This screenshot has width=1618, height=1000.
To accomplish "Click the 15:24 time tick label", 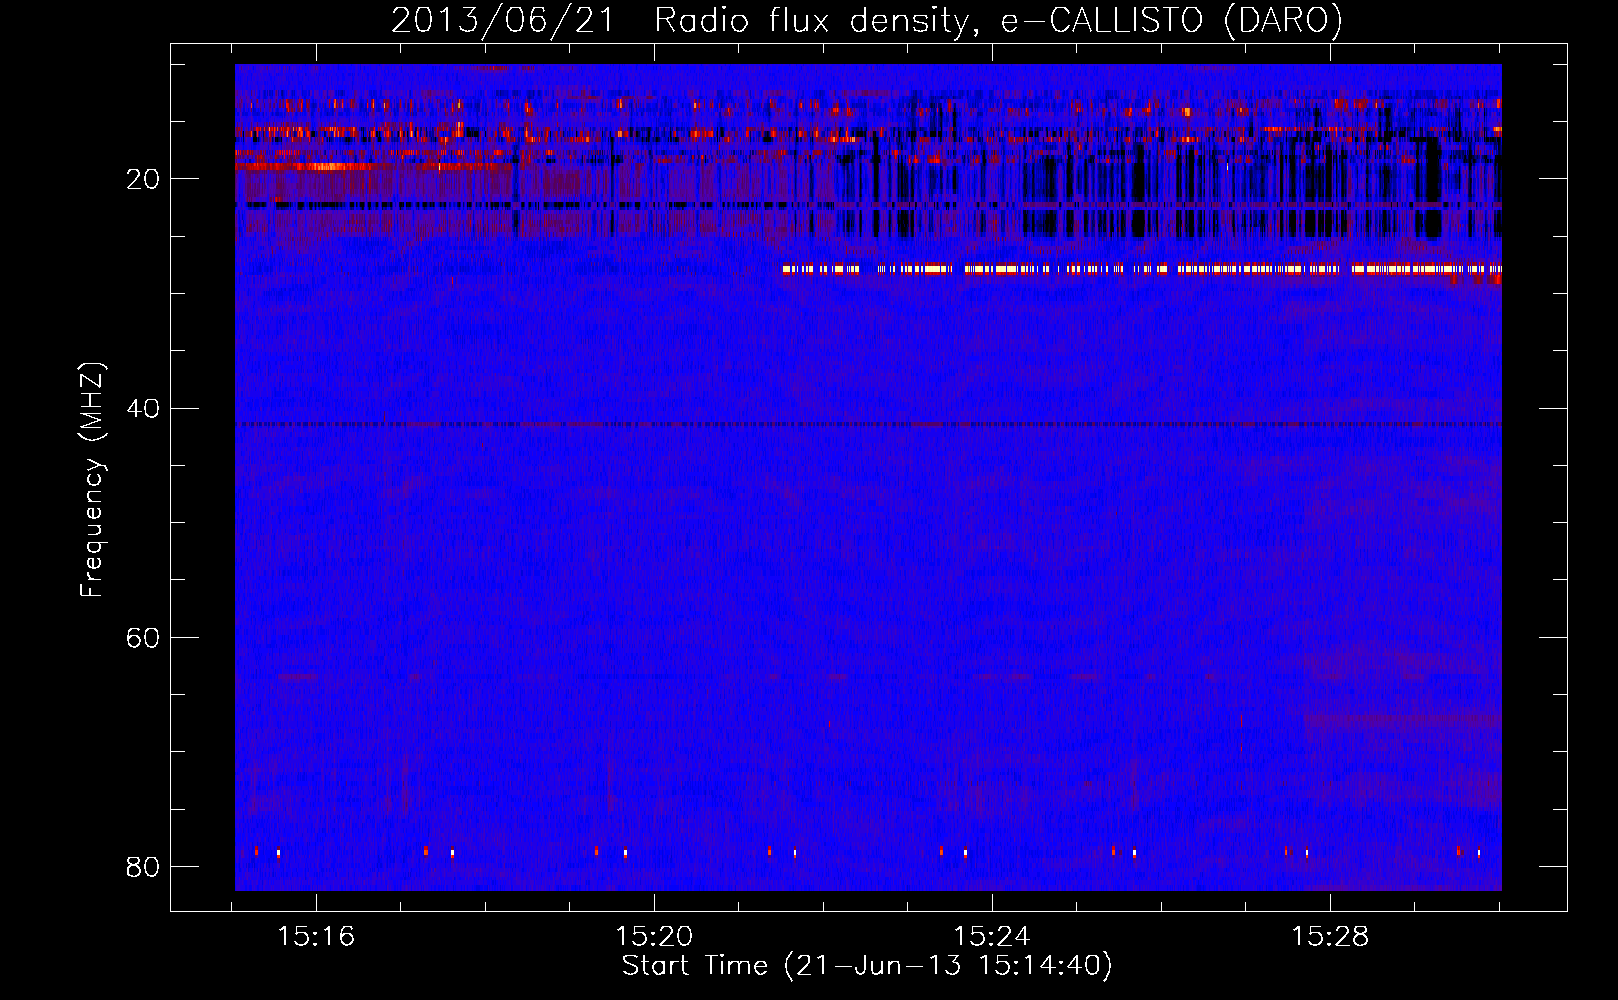I will click(992, 937).
